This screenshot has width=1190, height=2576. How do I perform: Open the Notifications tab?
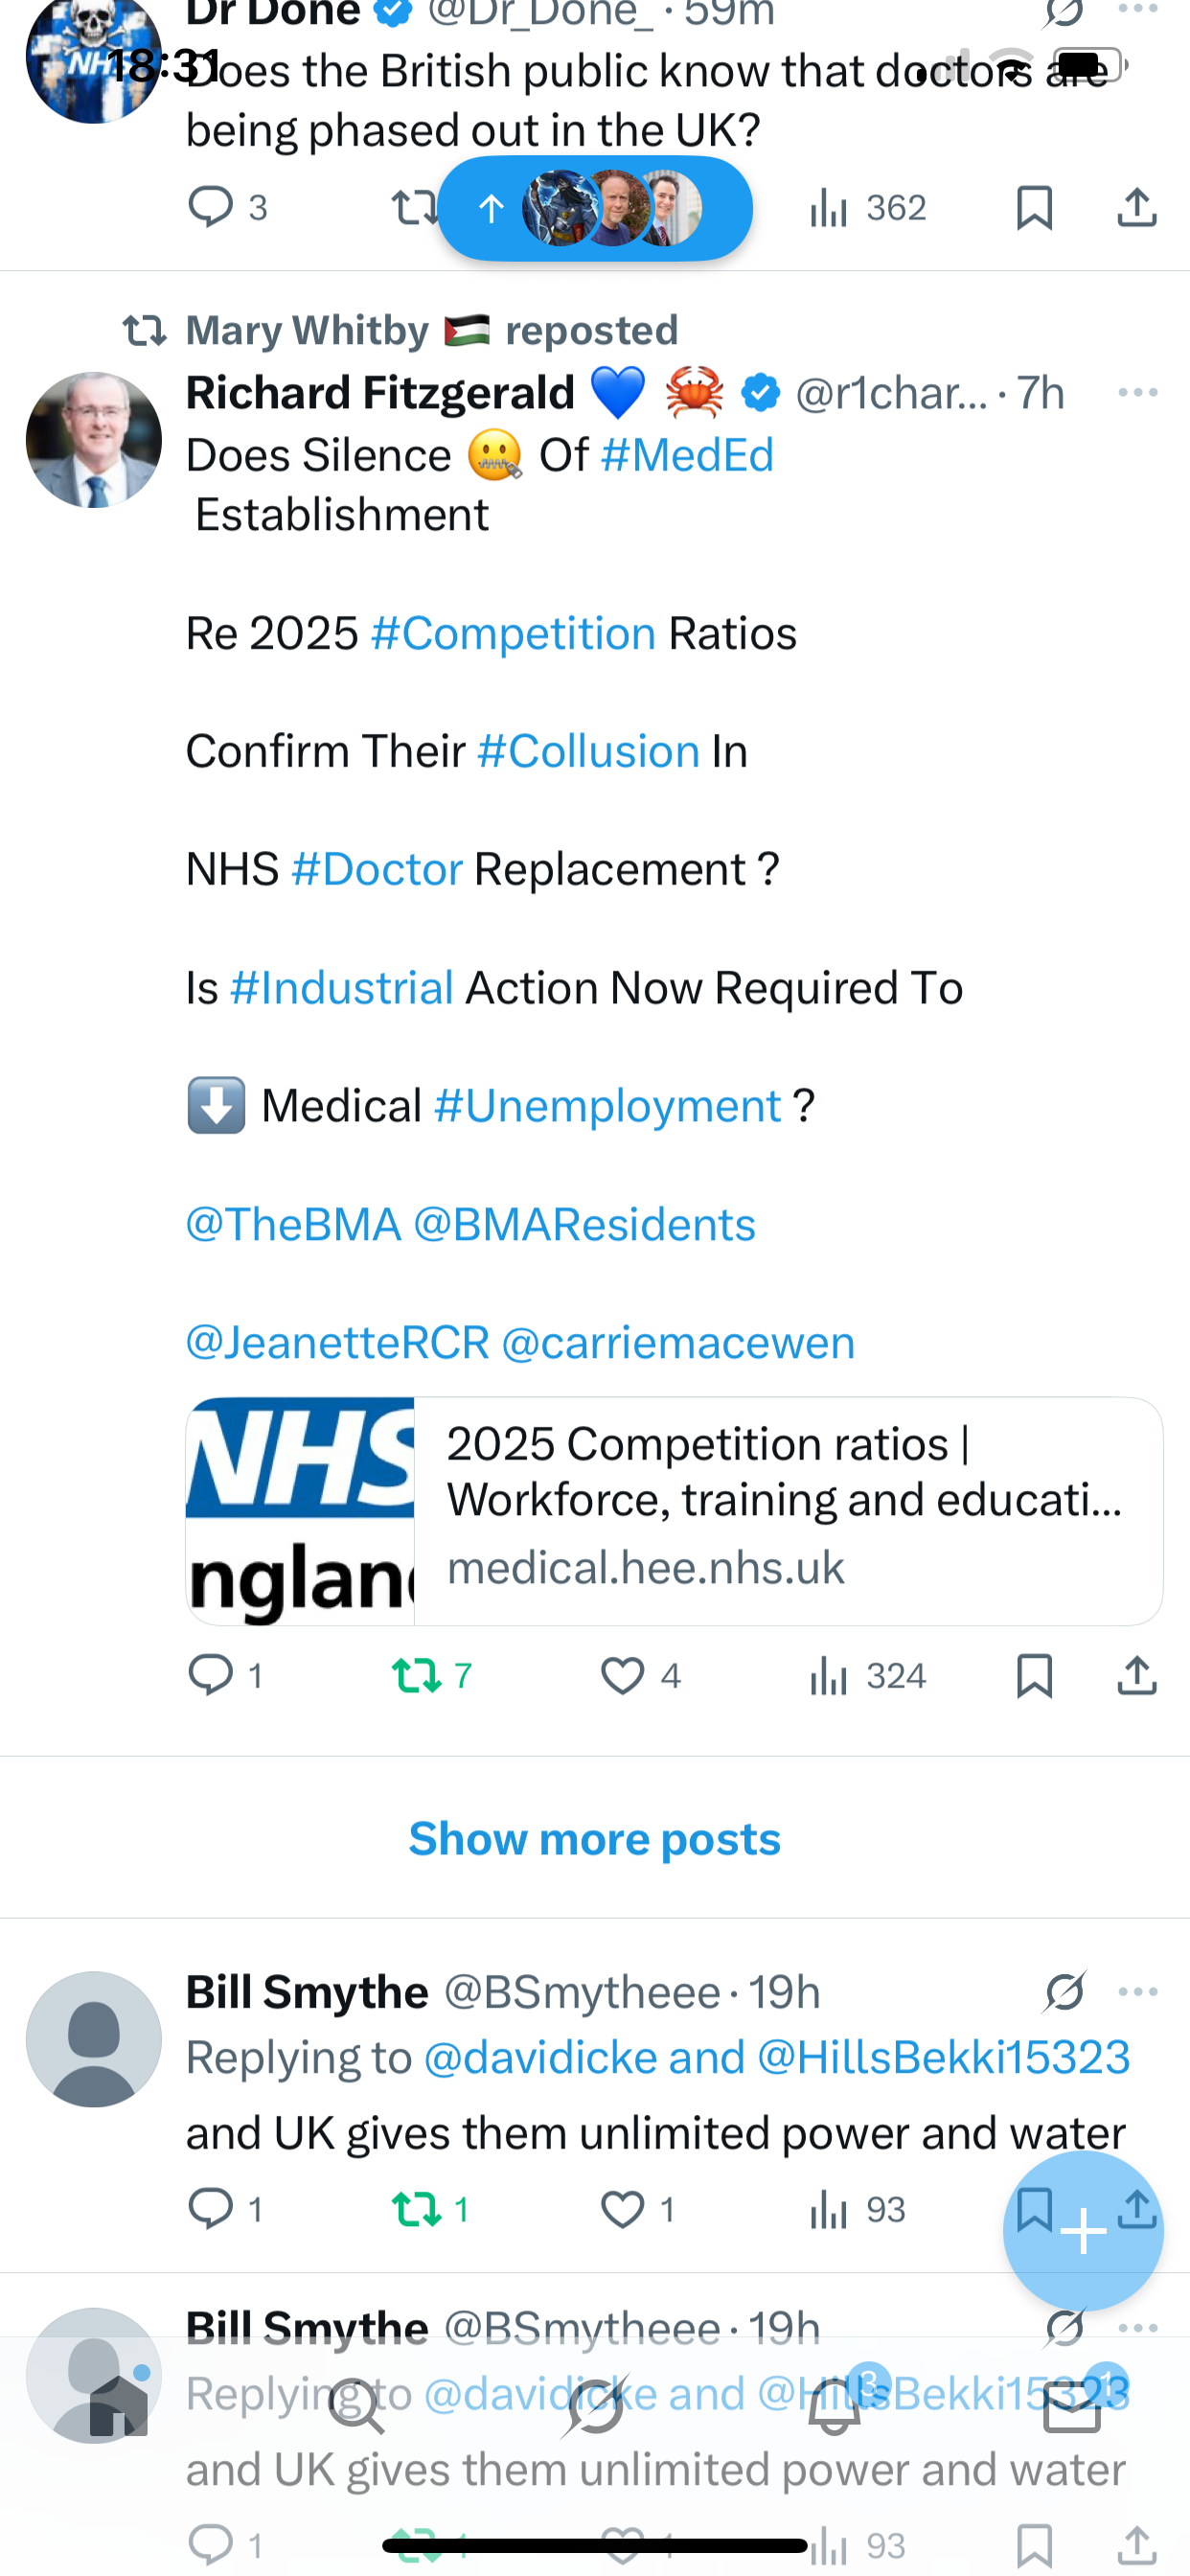click(x=834, y=2406)
